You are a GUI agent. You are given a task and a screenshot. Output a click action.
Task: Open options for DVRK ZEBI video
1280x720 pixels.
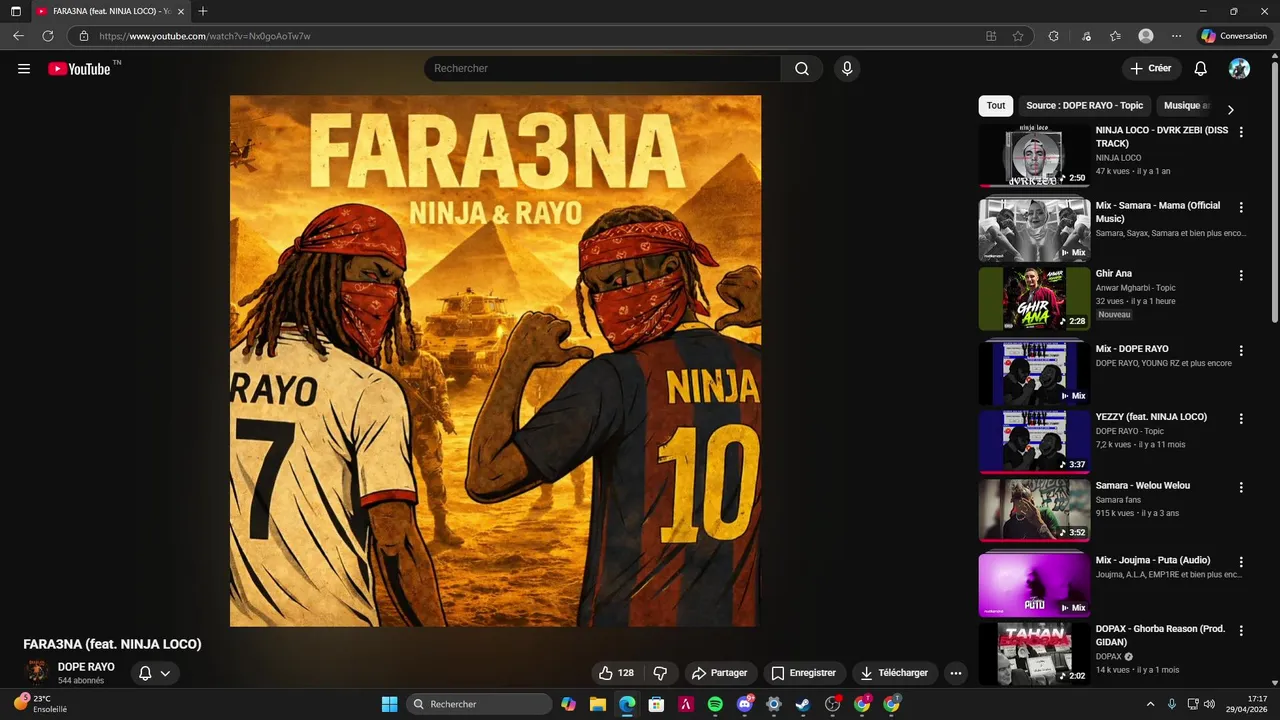click(x=1241, y=132)
